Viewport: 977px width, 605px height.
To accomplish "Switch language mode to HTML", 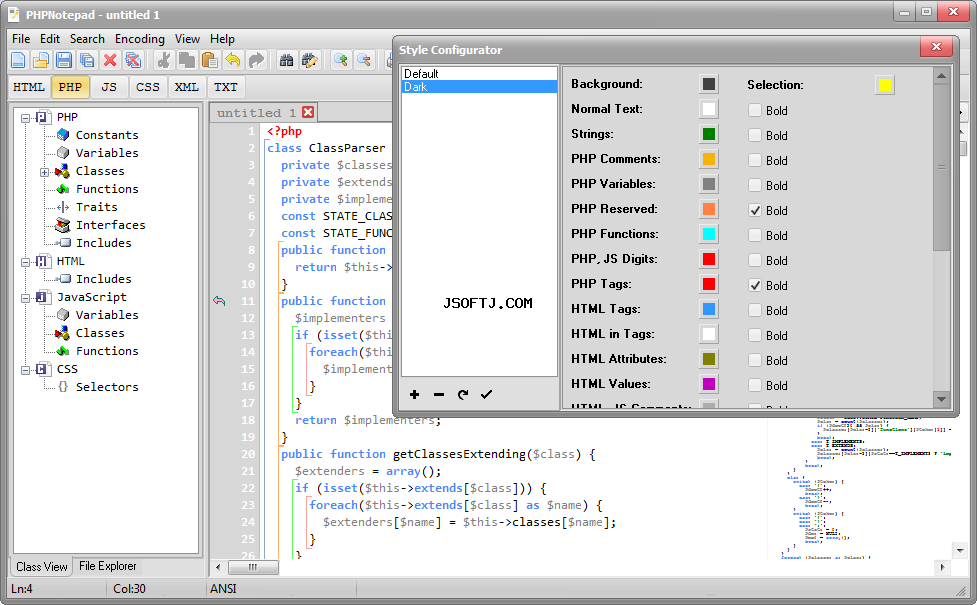I will (29, 87).
